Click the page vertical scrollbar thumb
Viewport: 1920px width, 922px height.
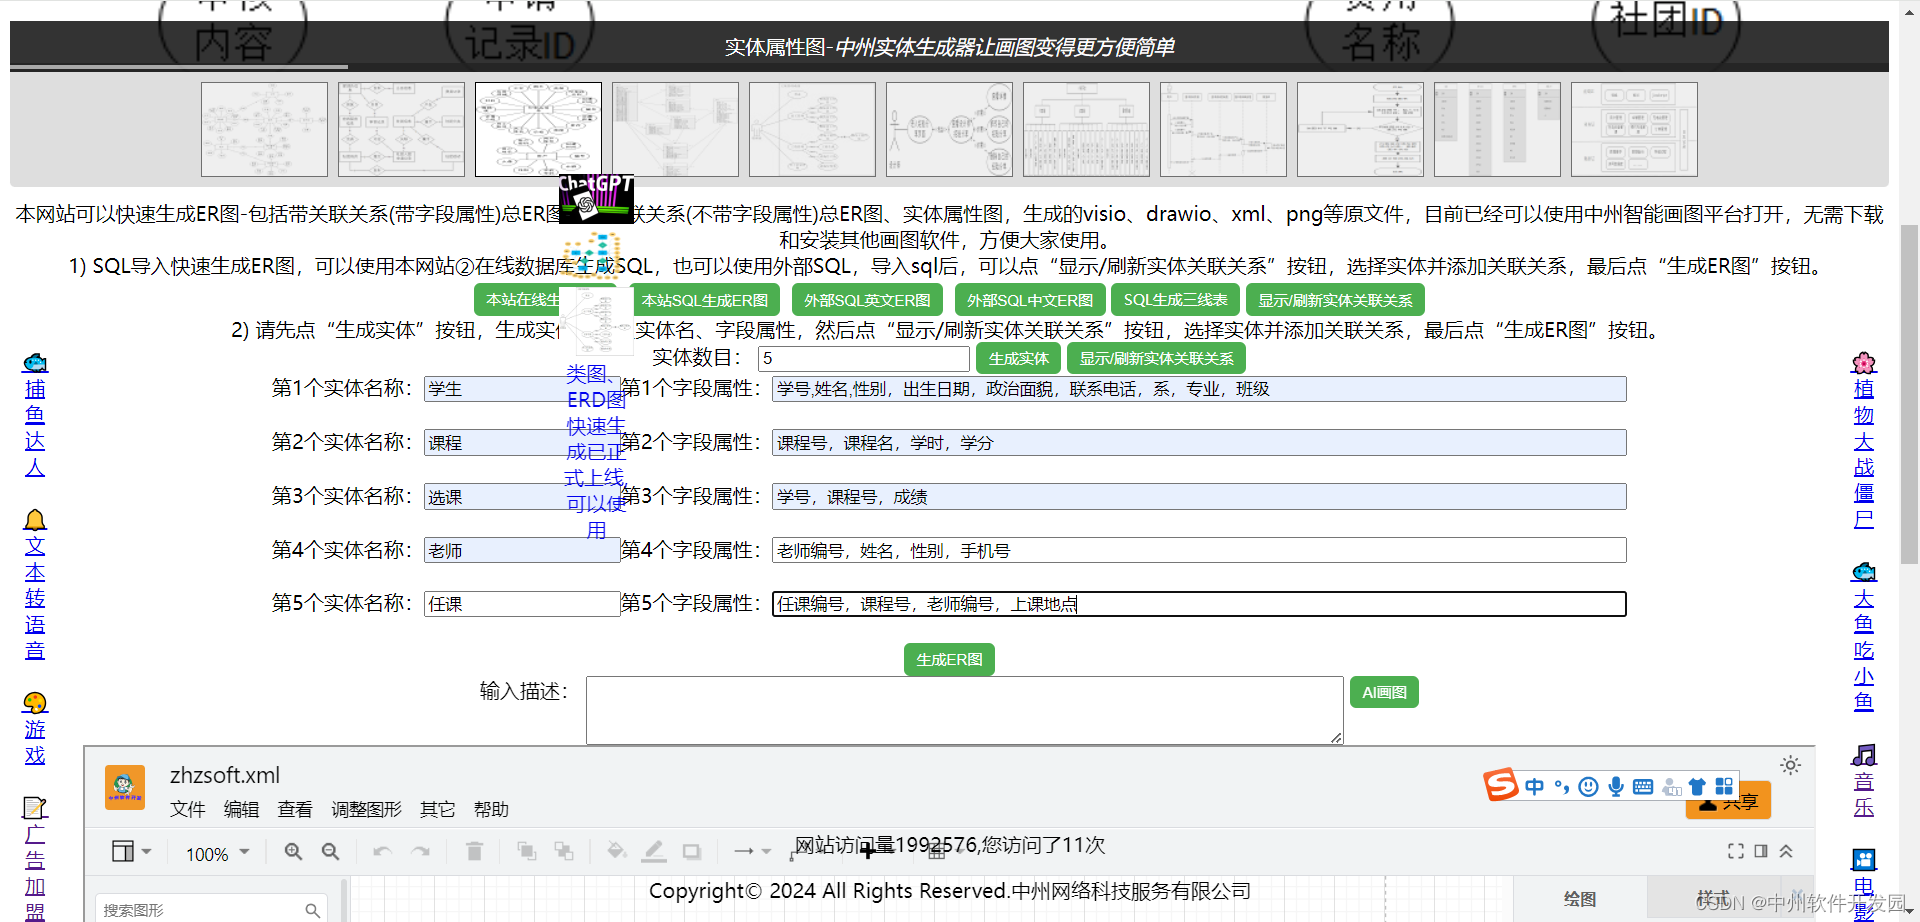pyautogui.click(x=1909, y=395)
